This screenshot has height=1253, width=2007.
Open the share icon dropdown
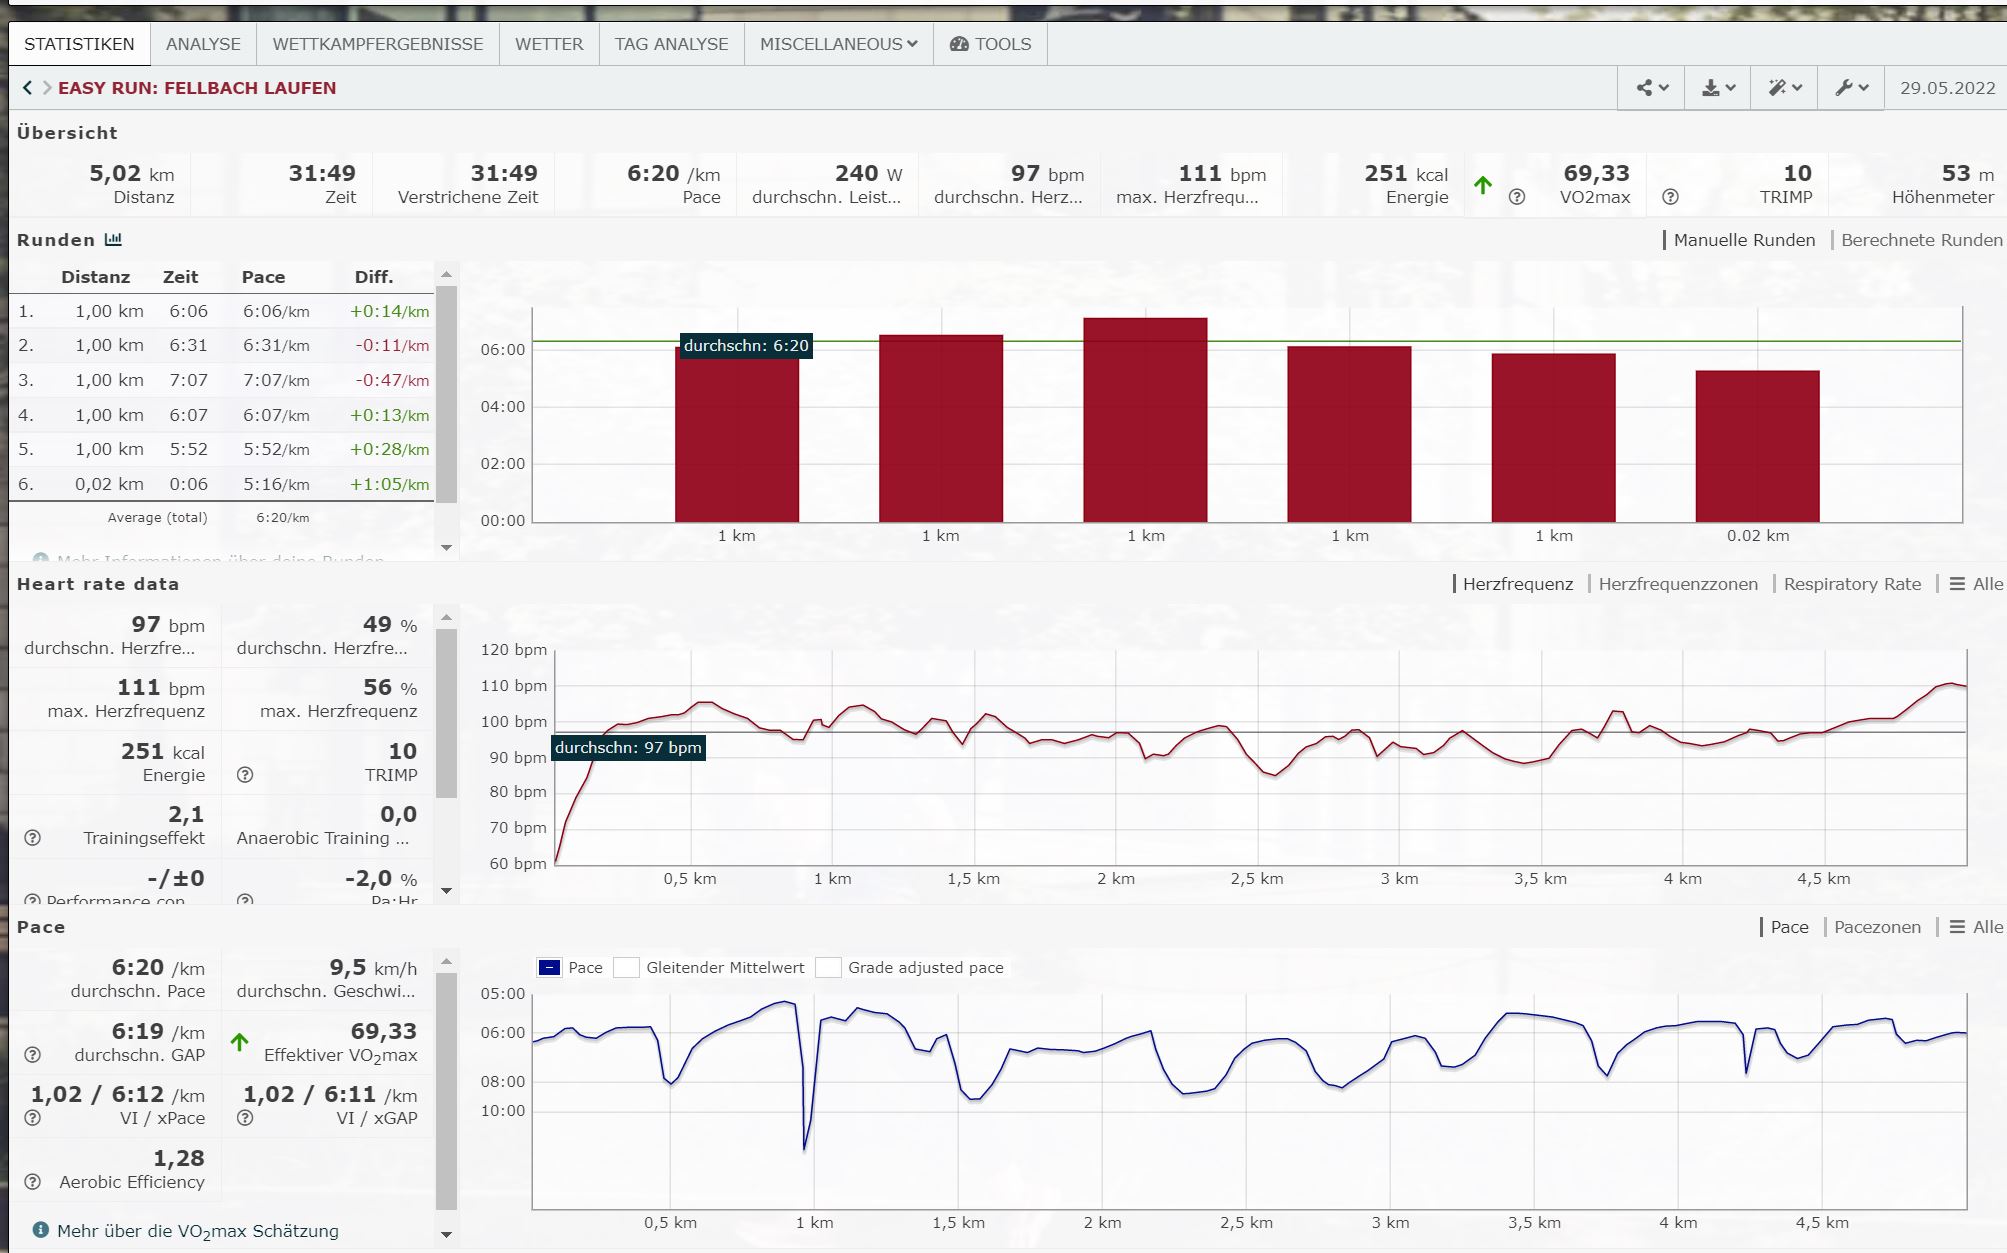(x=1651, y=88)
